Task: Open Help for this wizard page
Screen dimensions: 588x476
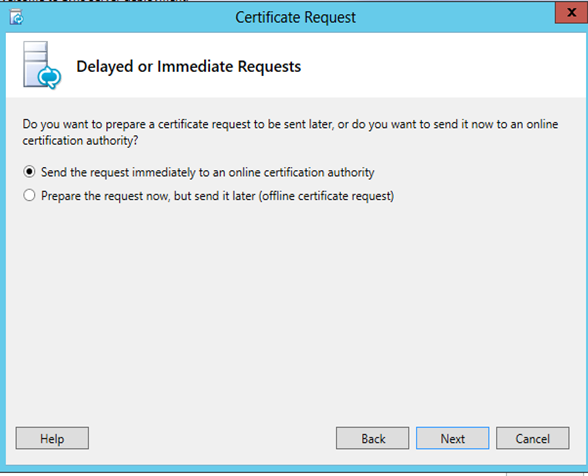Action: [52, 438]
